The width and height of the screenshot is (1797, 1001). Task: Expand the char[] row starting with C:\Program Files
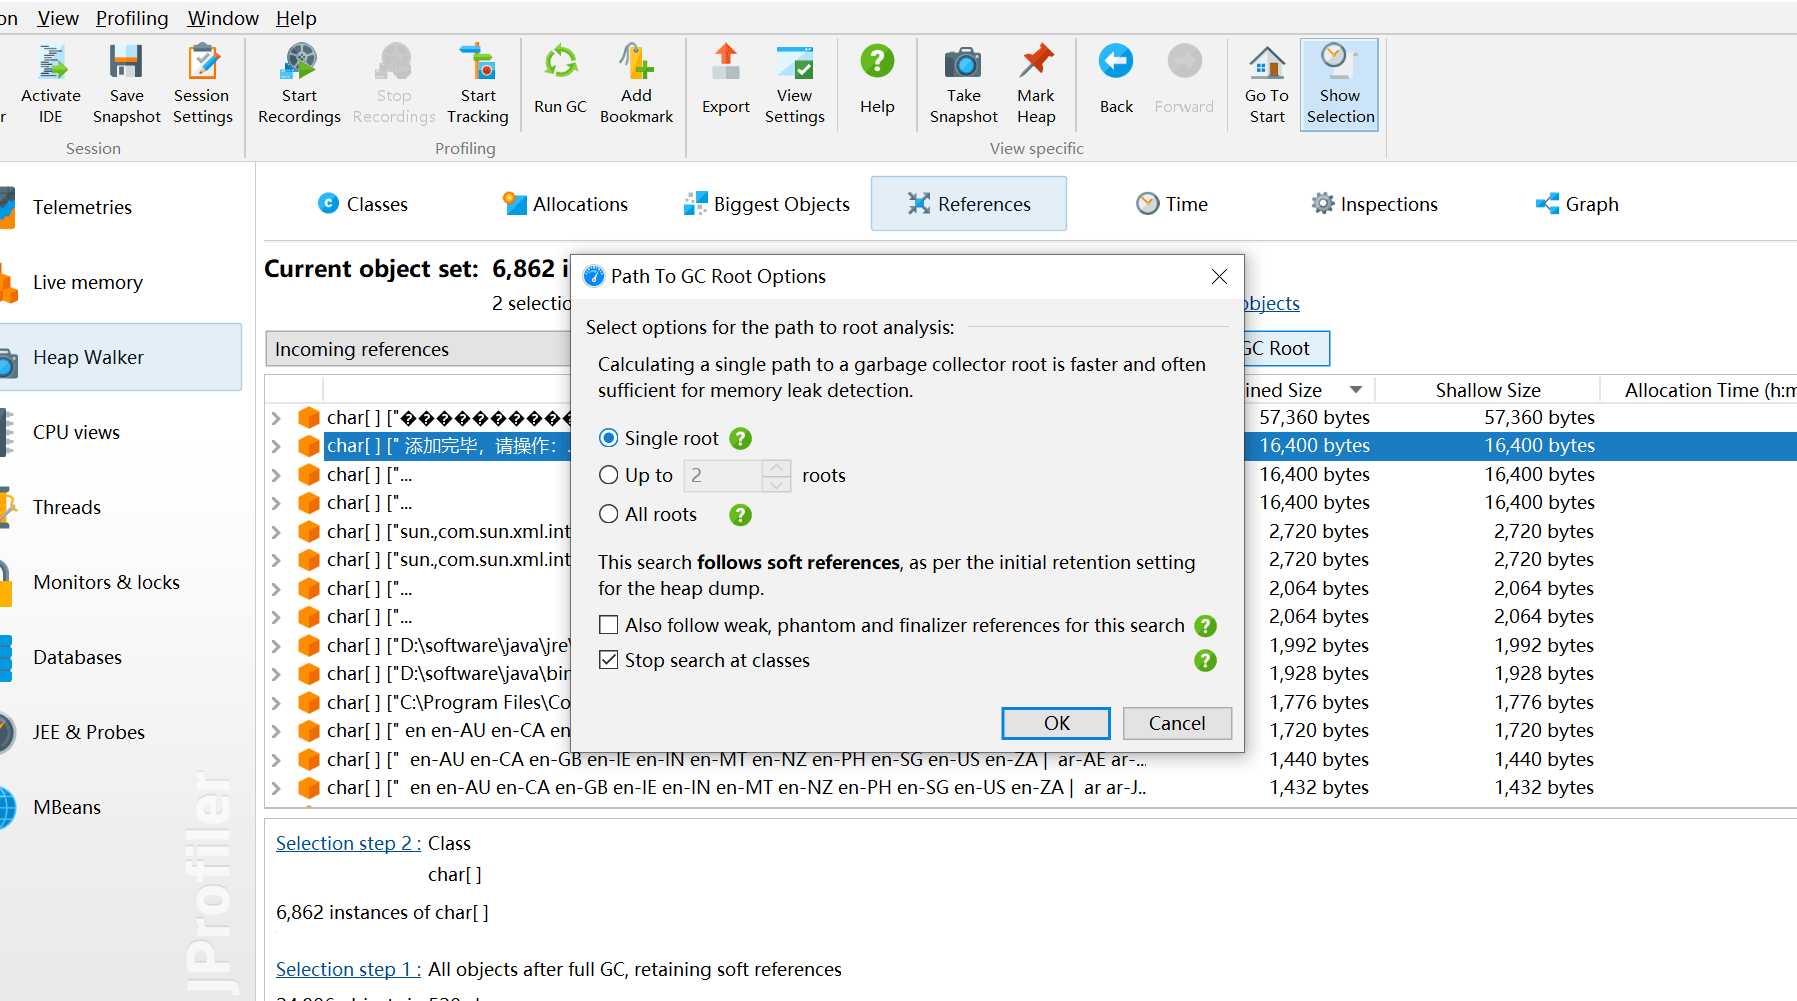pos(277,703)
